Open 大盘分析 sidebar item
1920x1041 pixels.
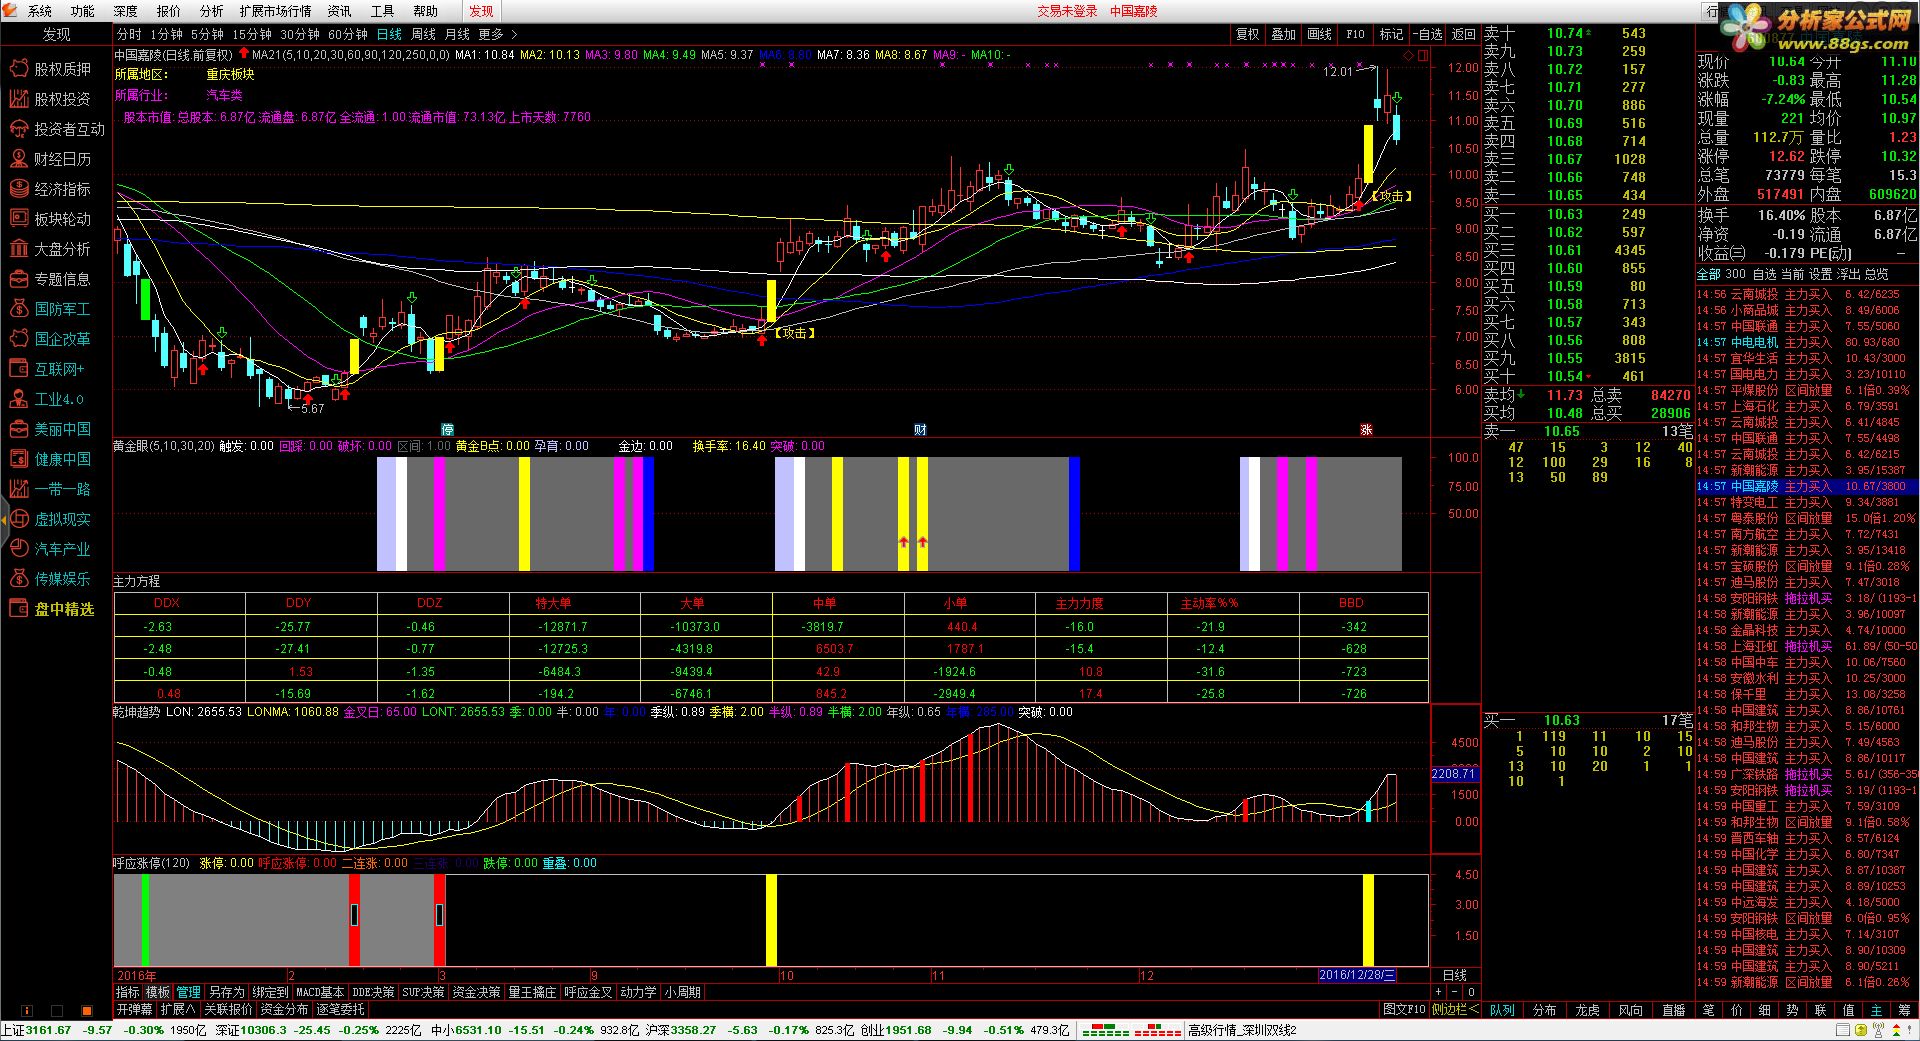click(x=51, y=249)
